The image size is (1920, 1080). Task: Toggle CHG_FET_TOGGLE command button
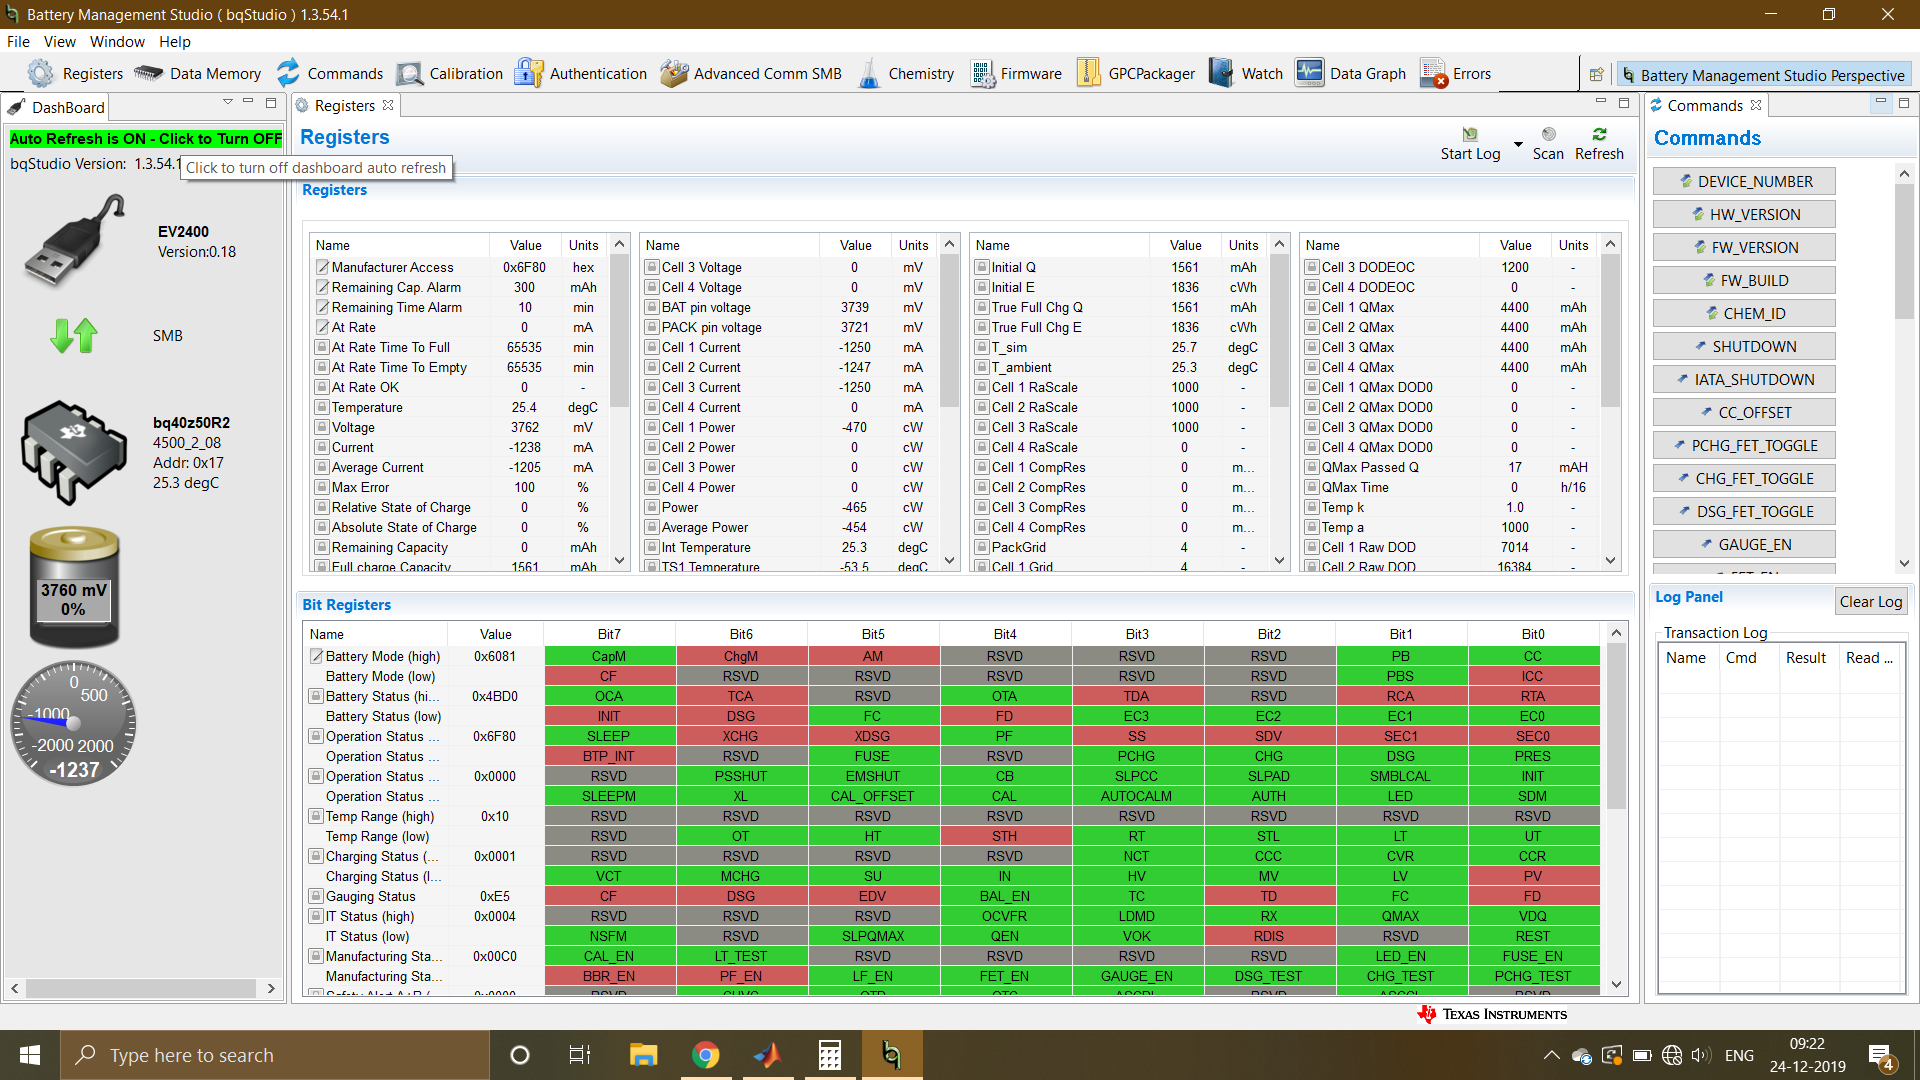click(x=1744, y=478)
